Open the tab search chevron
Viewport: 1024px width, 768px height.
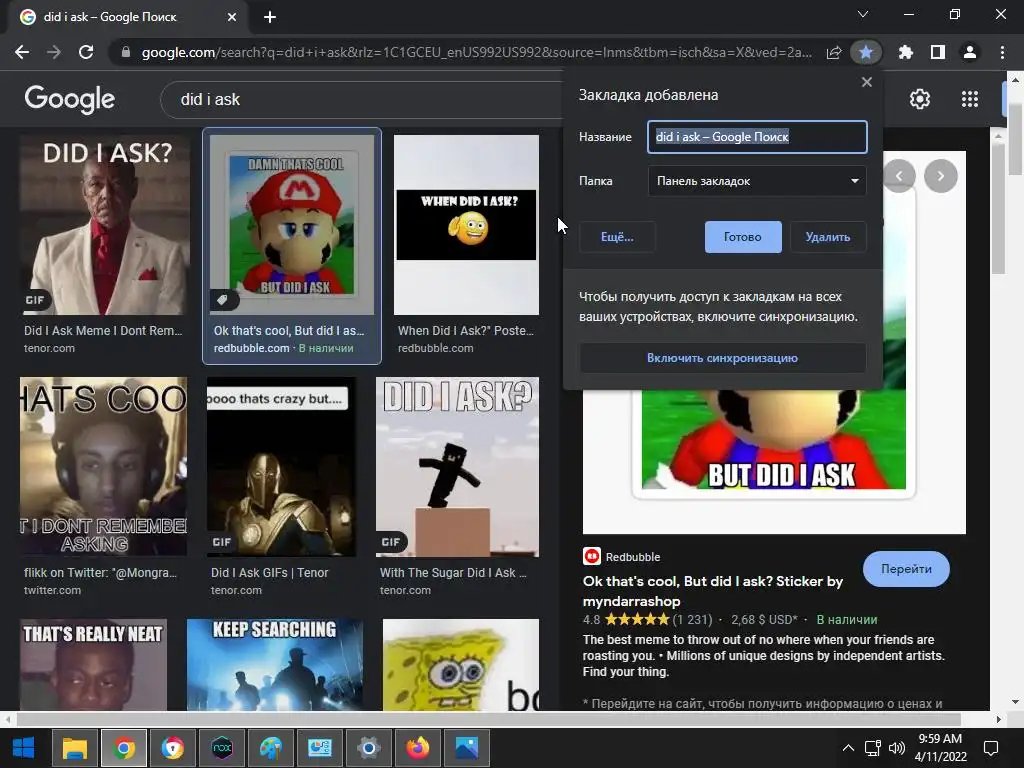coord(863,14)
